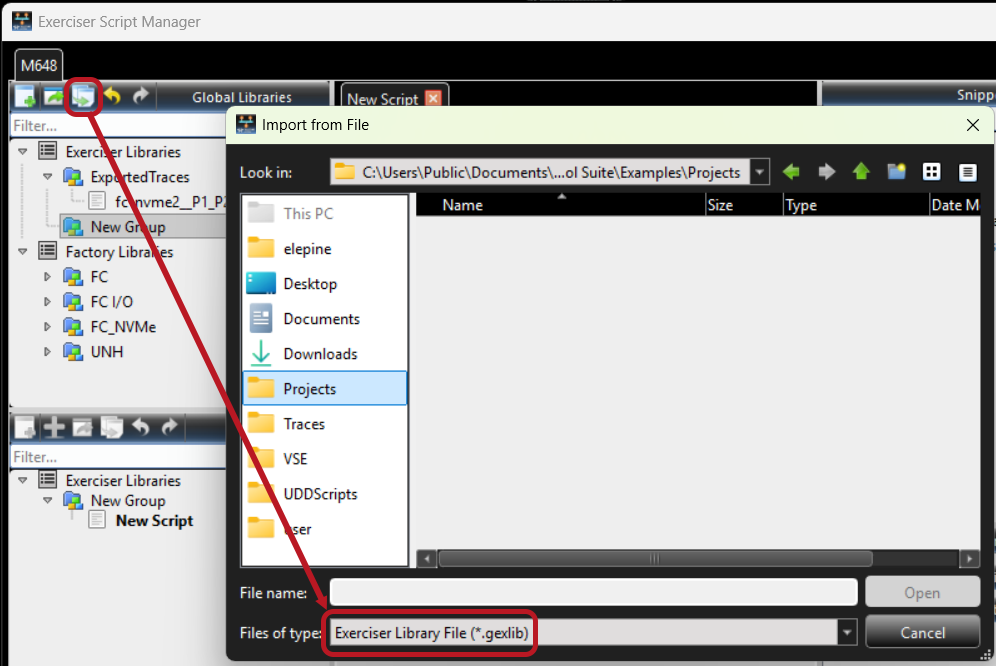Viewport: 996px width, 666px height.
Task: Click the plus icon in the lower panel toolbar
Action: click(x=54, y=428)
